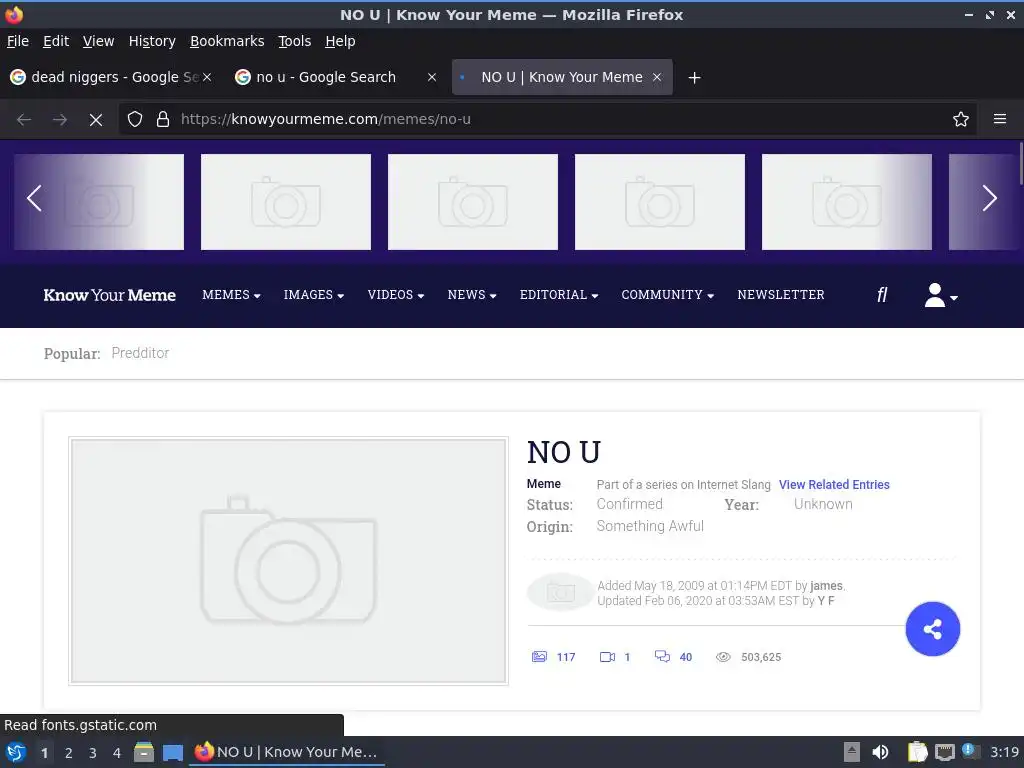Open the clipboard icon in system tray
The width and height of the screenshot is (1024, 768).
917,752
